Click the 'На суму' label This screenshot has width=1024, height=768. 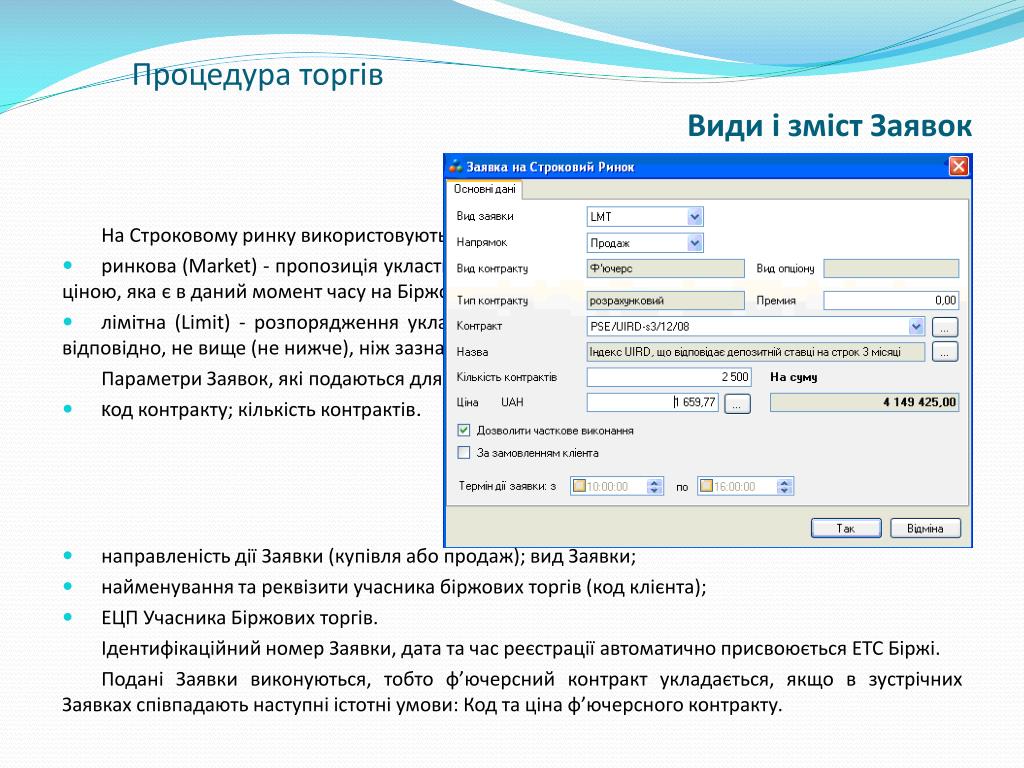click(793, 377)
